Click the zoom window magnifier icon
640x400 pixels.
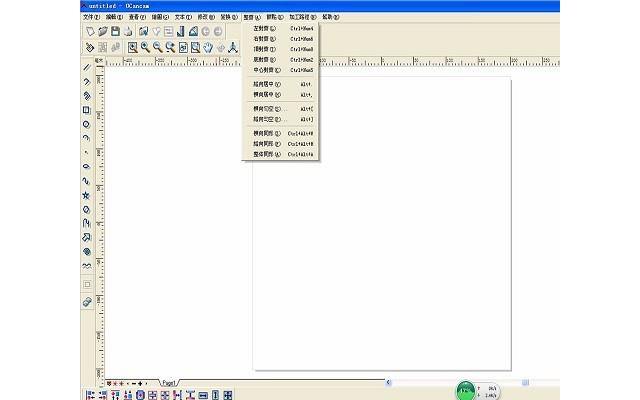pyautogui.click(x=133, y=48)
